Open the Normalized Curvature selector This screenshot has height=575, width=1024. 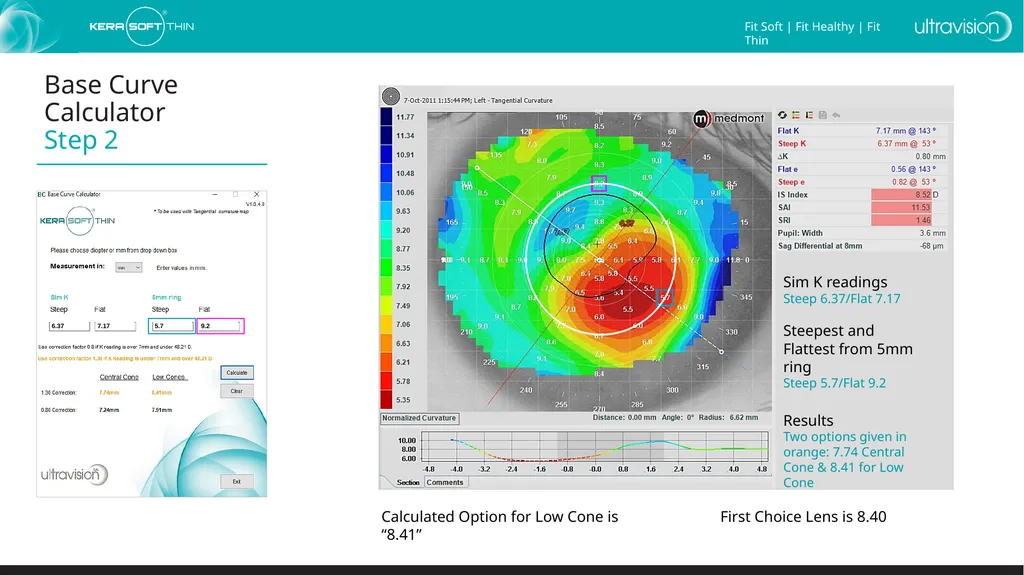tap(419, 418)
